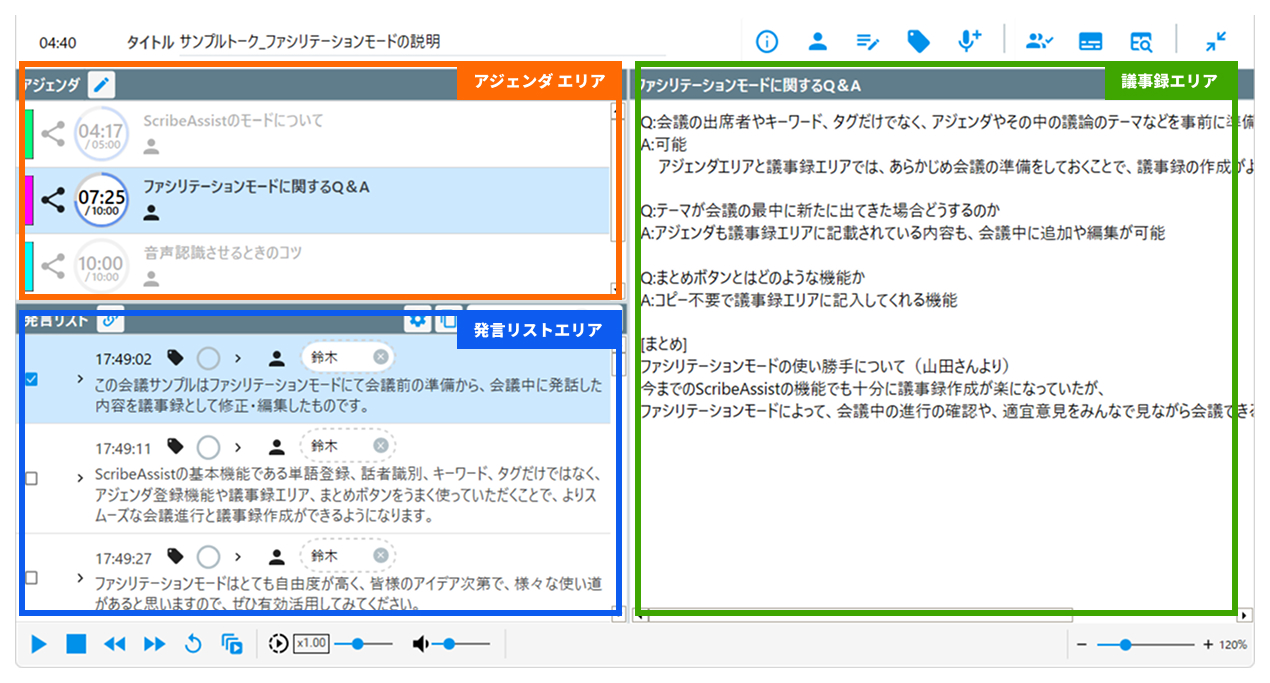
Task: Adjust the playback speed slider
Action: pyautogui.click(x=363, y=644)
